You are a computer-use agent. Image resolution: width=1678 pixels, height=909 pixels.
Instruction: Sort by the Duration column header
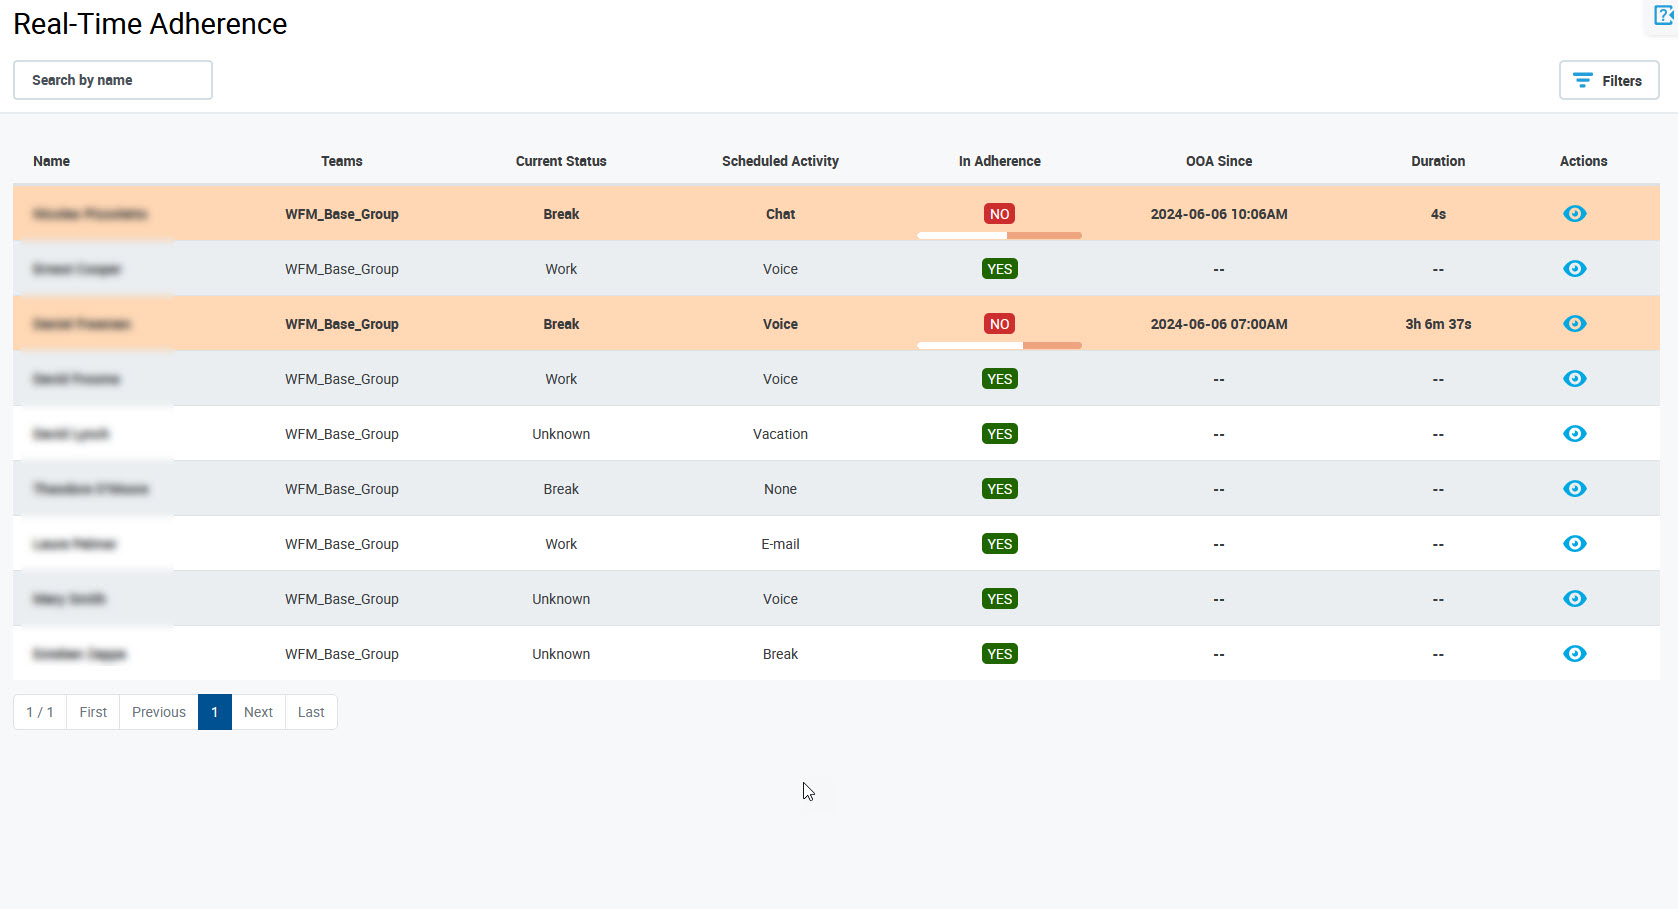pos(1437,161)
